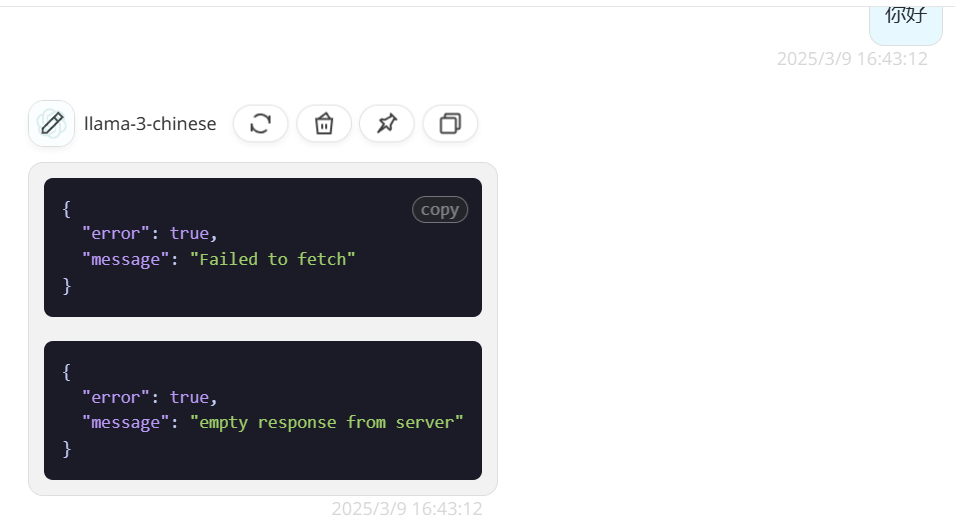Delete this message with the trash icon
The image size is (955, 520).
click(324, 123)
